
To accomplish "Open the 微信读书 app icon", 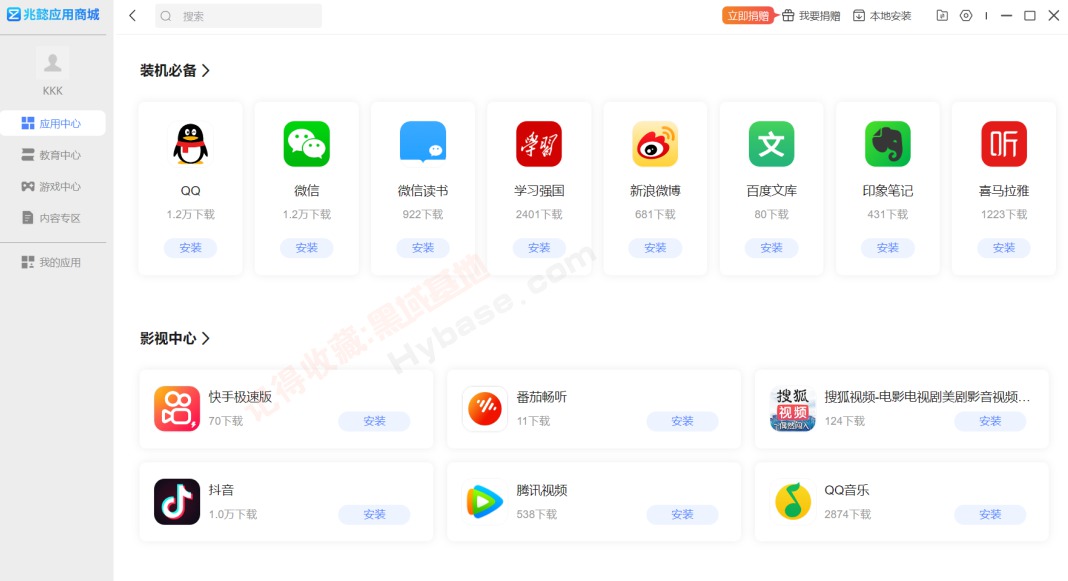I will (423, 144).
